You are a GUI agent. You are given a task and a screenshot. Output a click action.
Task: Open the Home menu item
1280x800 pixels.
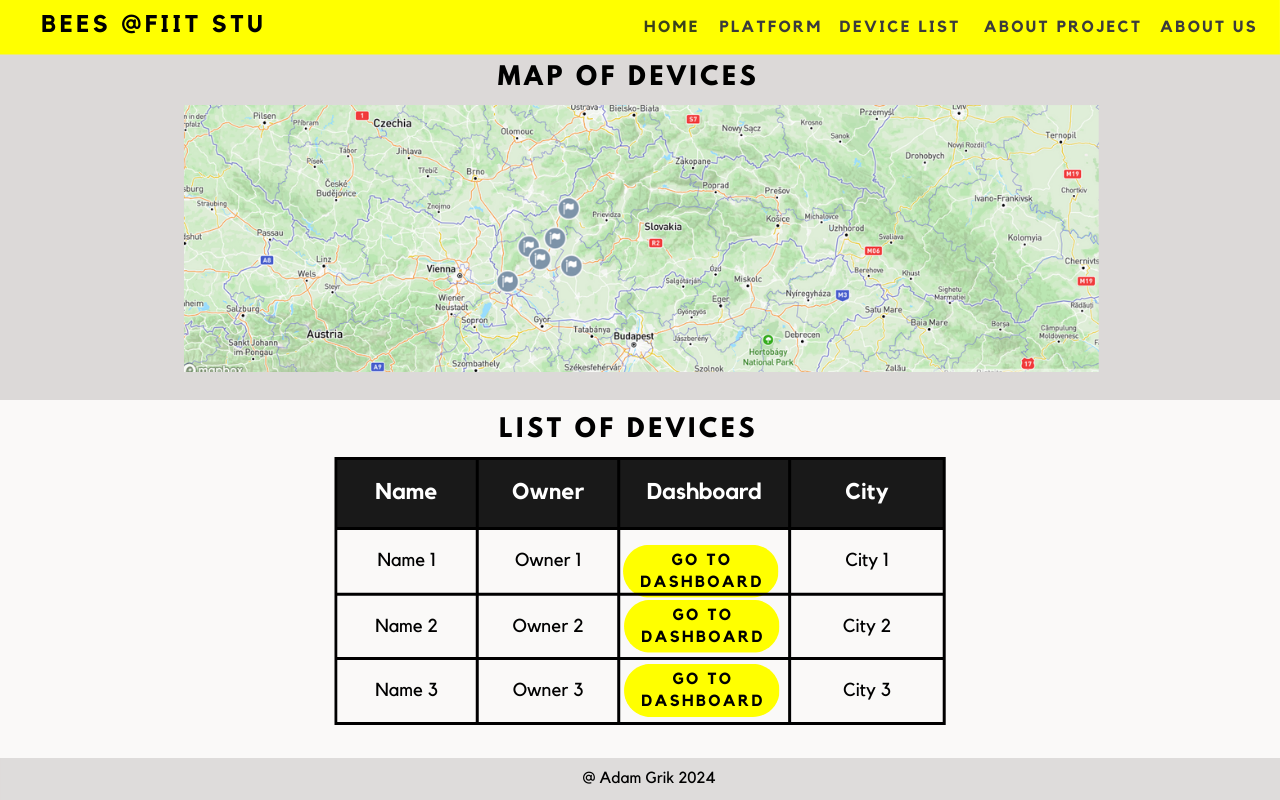(671, 27)
